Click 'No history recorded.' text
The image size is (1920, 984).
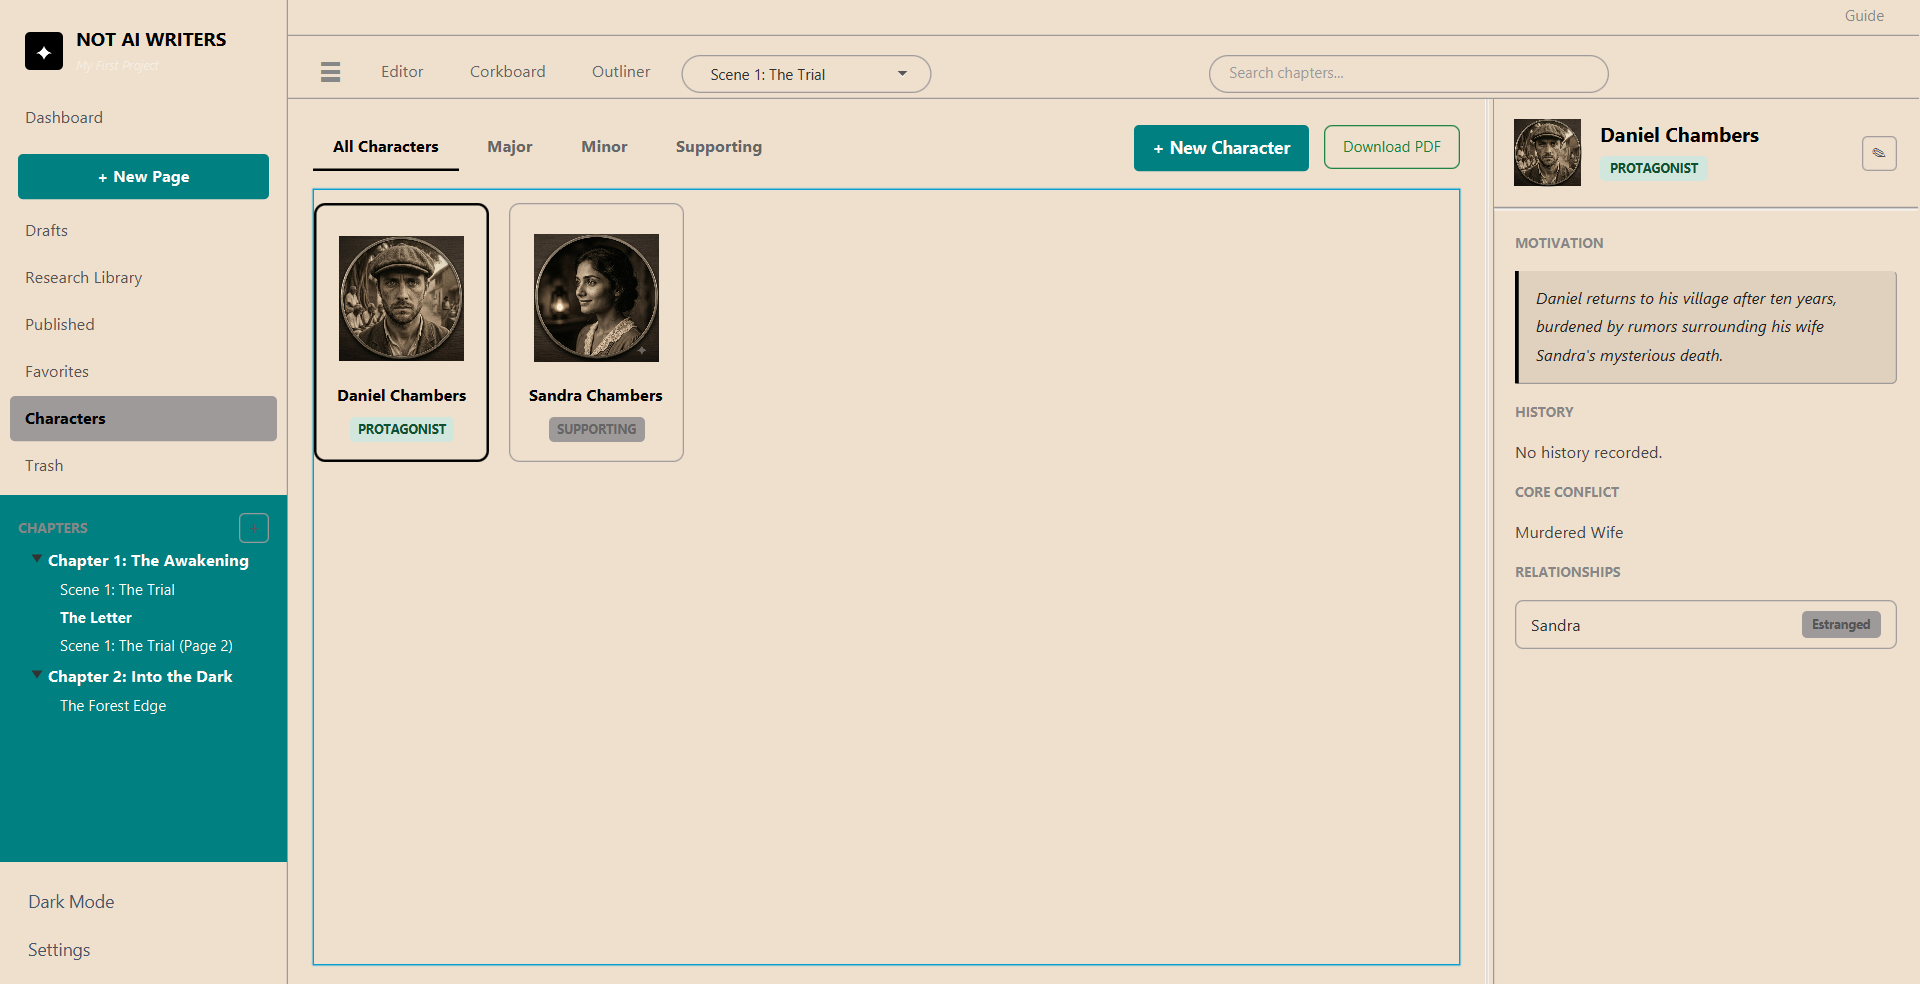1588,453
